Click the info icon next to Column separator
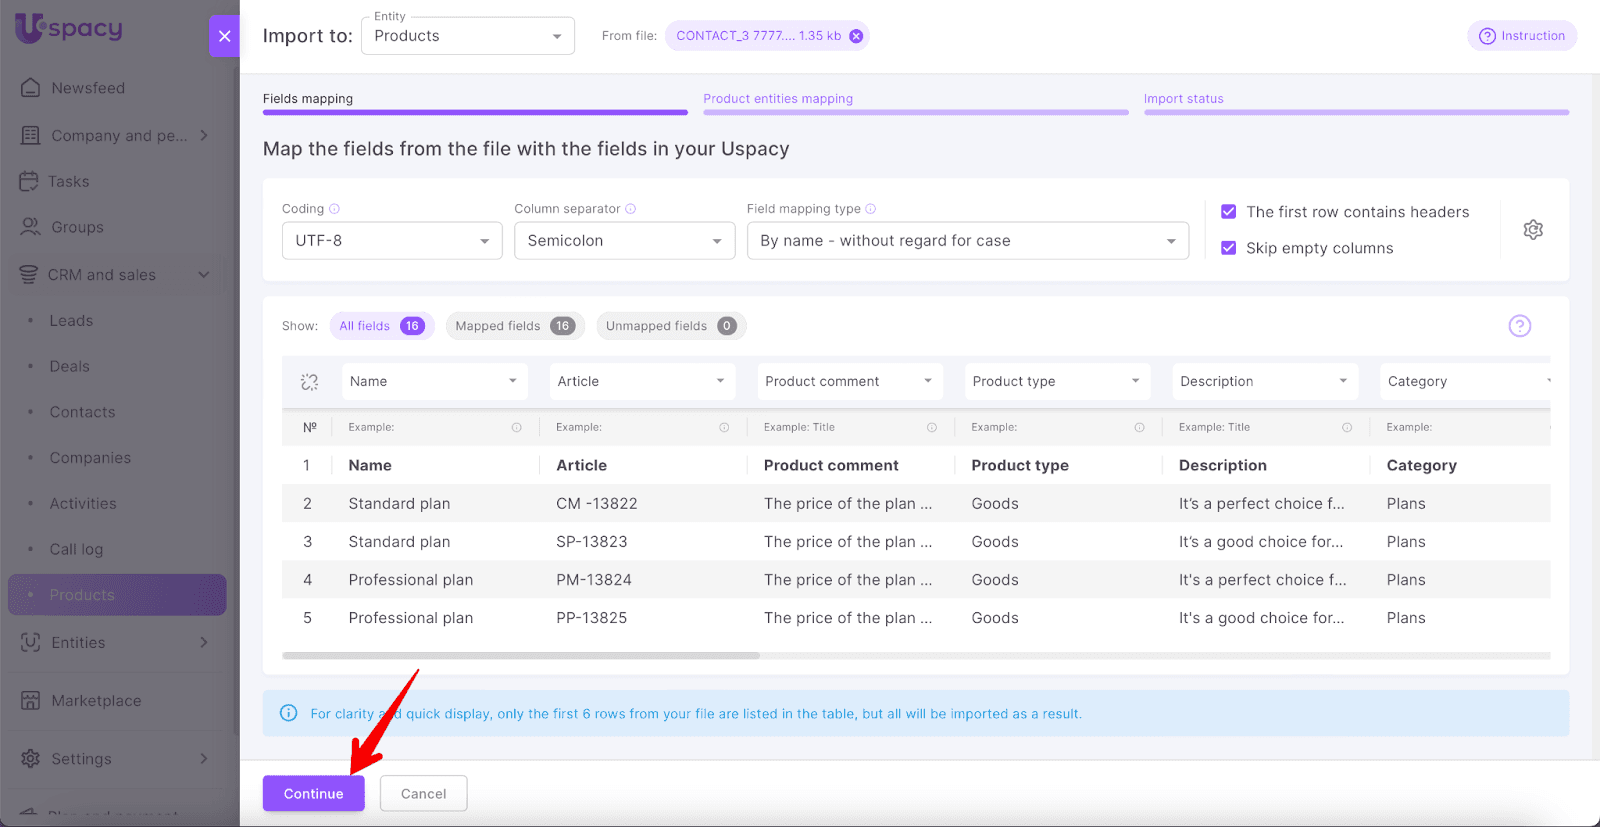1600x827 pixels. pyautogui.click(x=631, y=209)
